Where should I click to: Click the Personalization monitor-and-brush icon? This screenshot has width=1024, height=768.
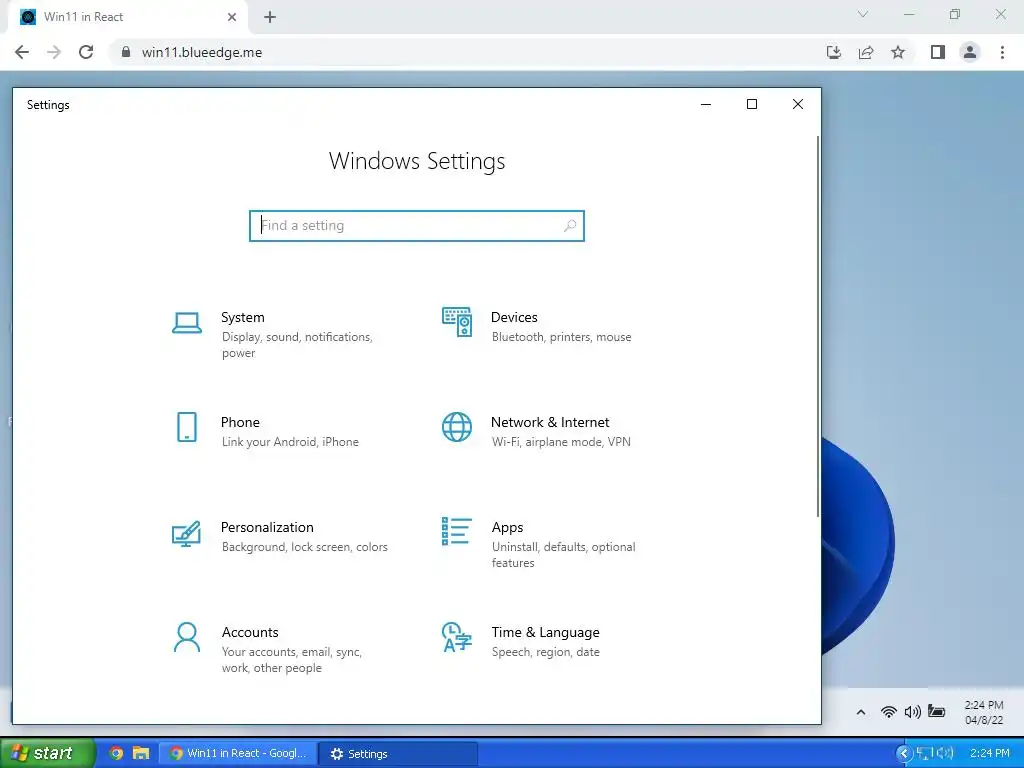(x=186, y=534)
